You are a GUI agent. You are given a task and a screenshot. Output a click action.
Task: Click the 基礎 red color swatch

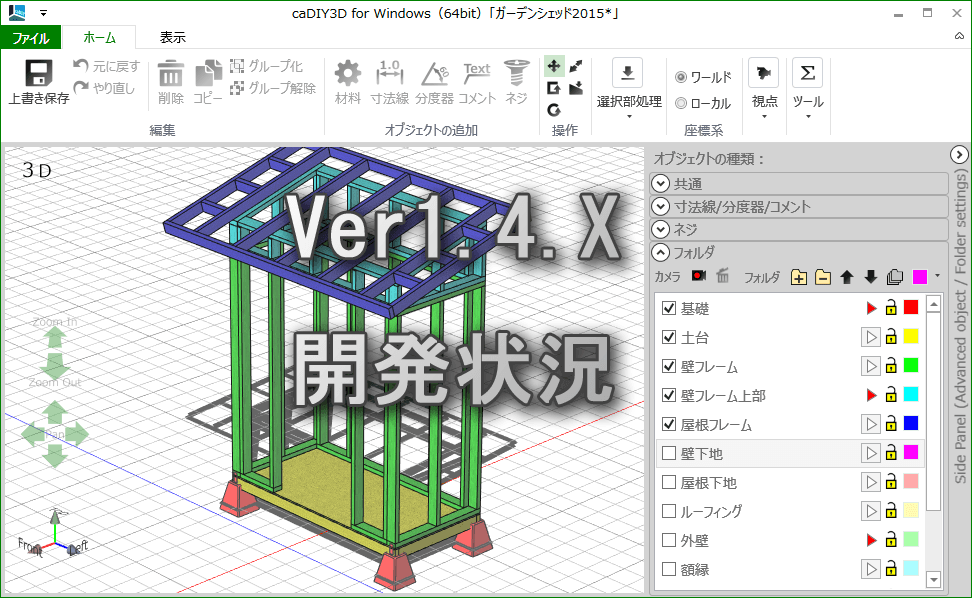tap(911, 307)
